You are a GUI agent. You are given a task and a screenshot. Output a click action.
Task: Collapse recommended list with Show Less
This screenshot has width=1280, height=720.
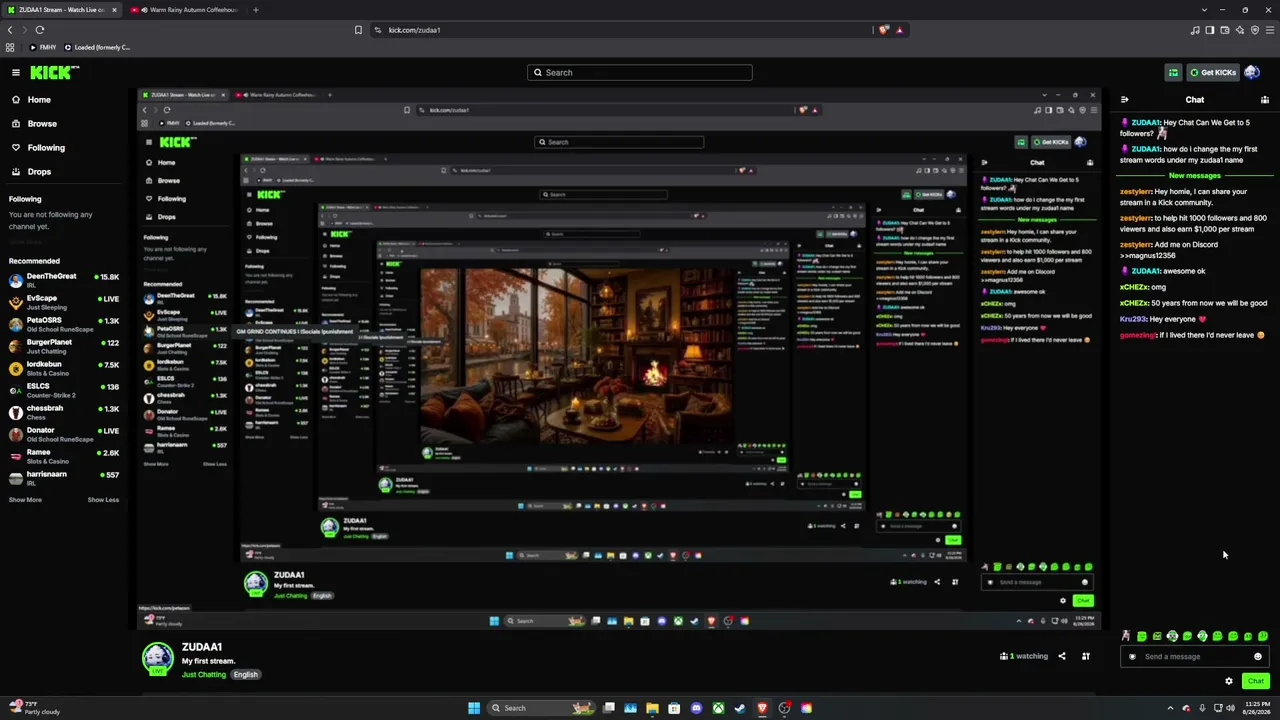pos(103,500)
